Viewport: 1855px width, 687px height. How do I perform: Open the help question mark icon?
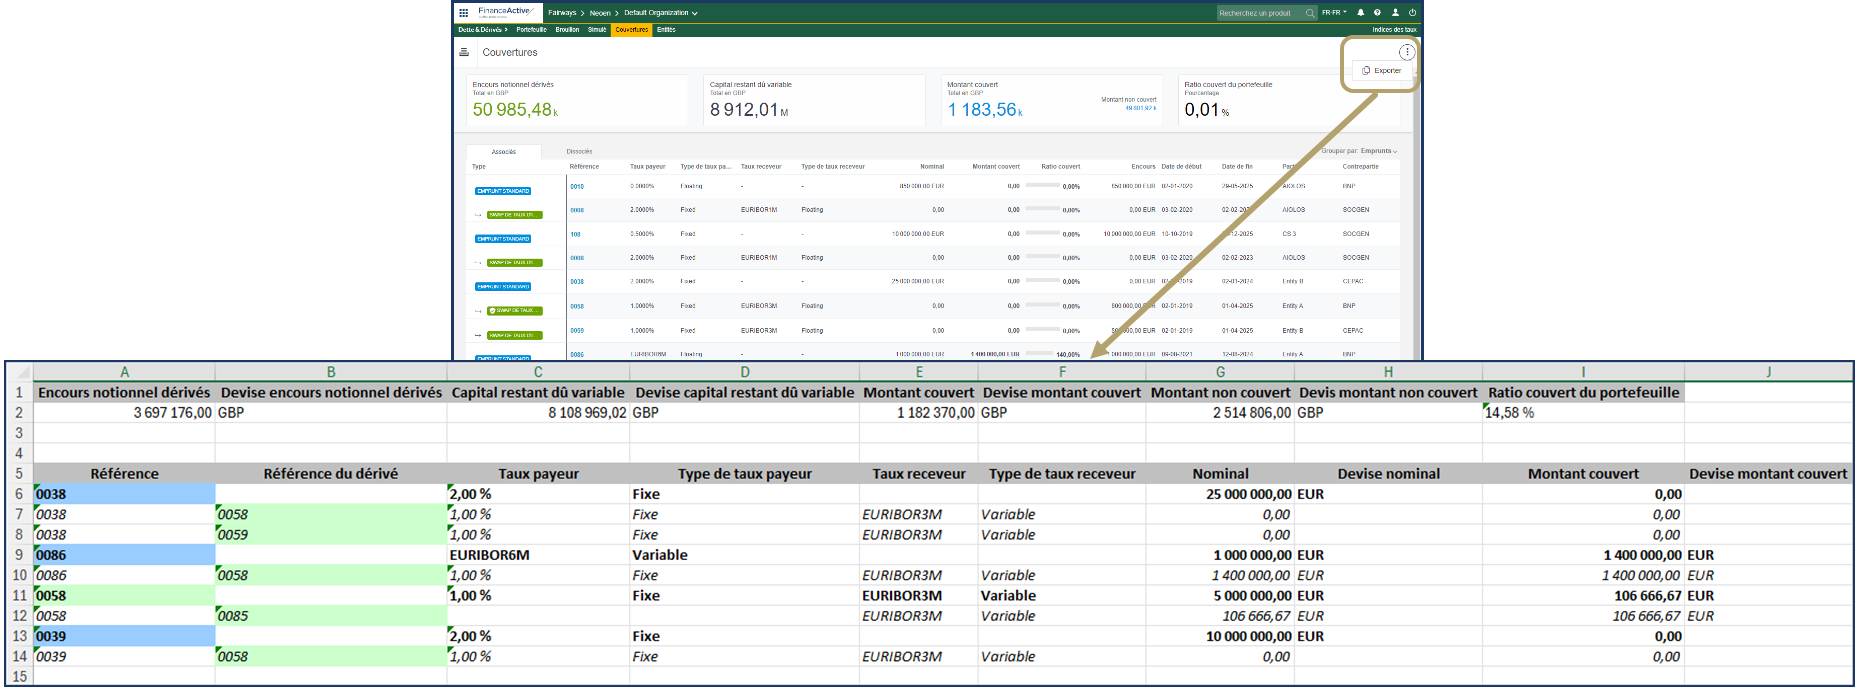(1377, 13)
